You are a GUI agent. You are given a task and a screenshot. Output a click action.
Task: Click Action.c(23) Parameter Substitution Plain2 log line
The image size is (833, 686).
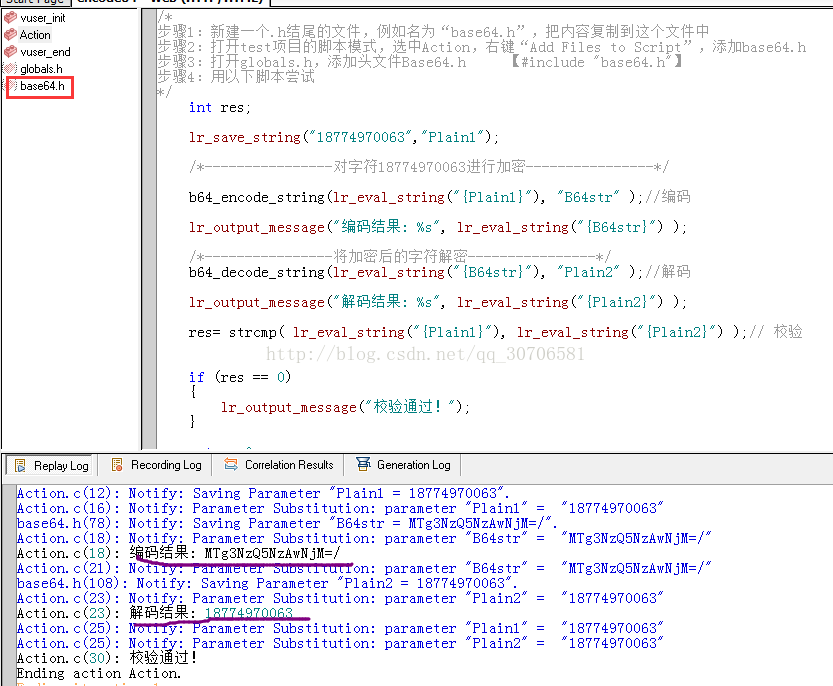point(340,599)
